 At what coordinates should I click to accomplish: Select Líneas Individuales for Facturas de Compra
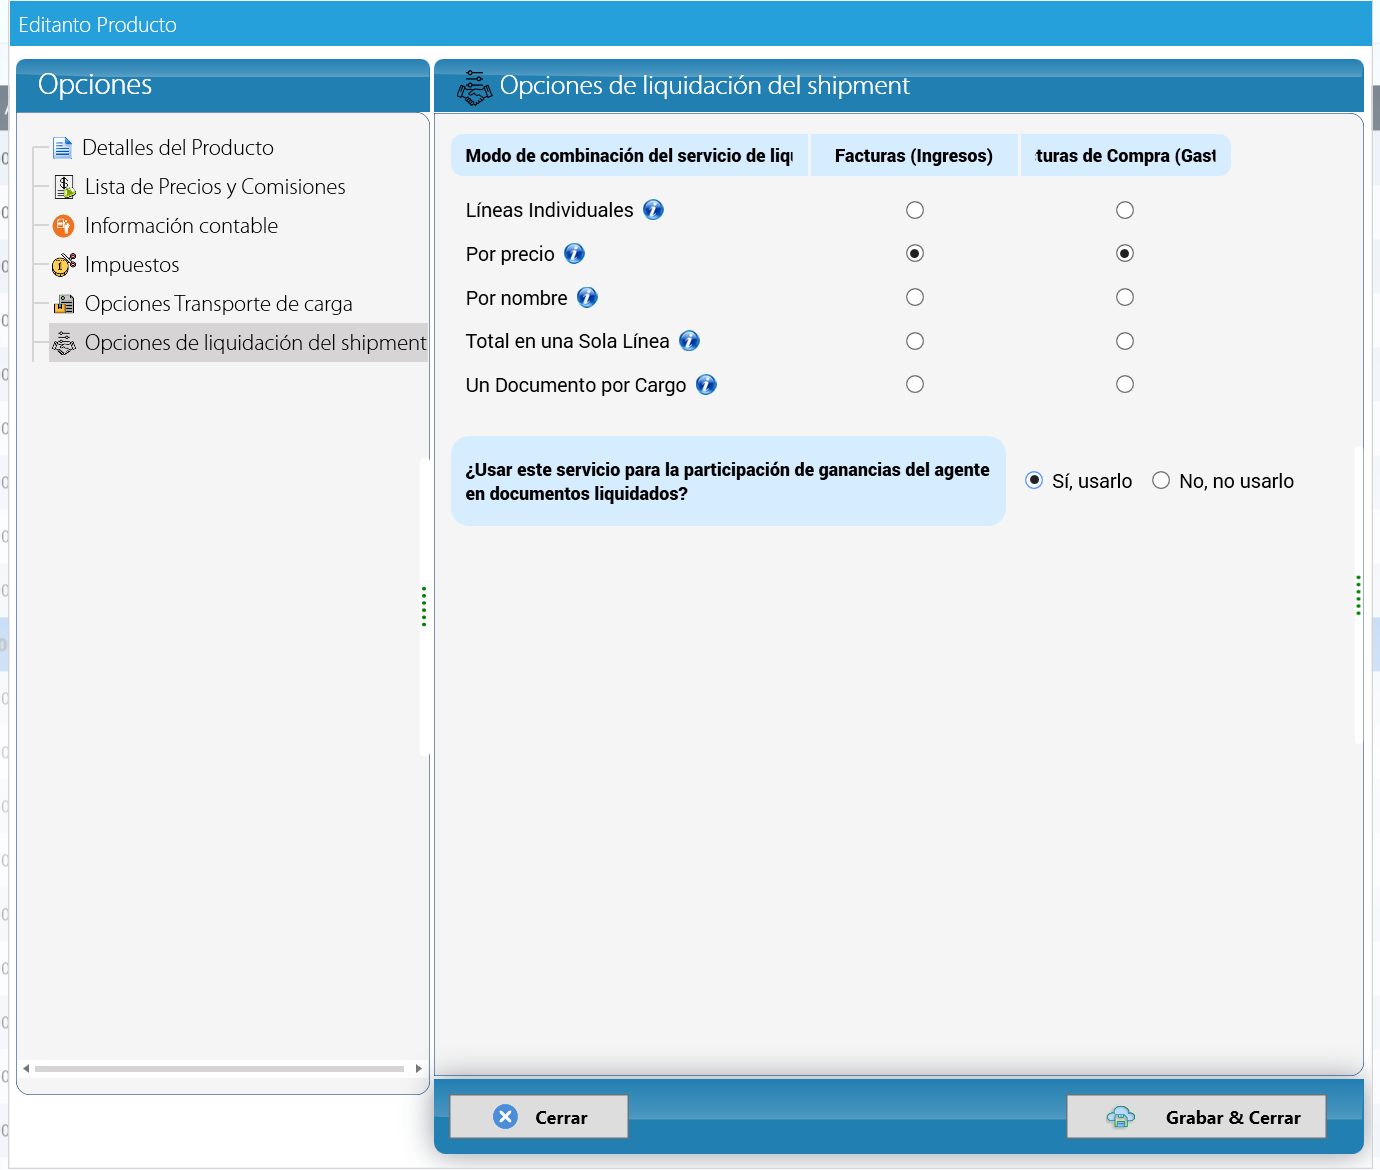(1125, 210)
